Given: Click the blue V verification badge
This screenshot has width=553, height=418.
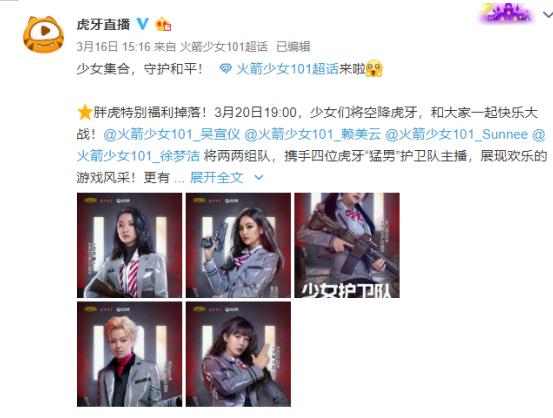Looking at the screenshot, I should (143, 24).
